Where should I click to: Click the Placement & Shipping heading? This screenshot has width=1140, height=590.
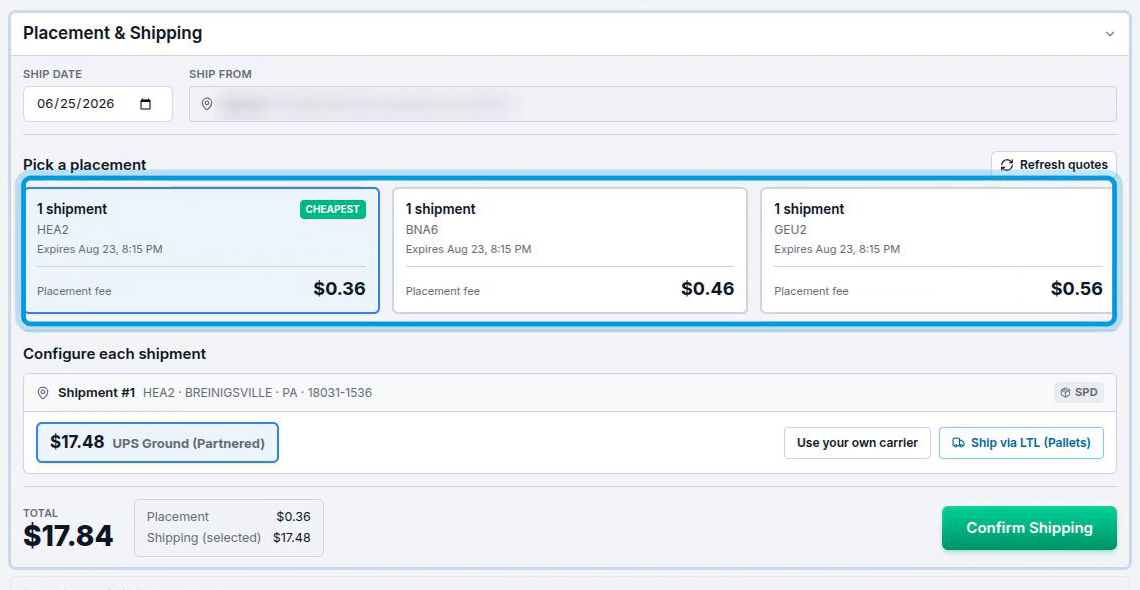tap(113, 33)
